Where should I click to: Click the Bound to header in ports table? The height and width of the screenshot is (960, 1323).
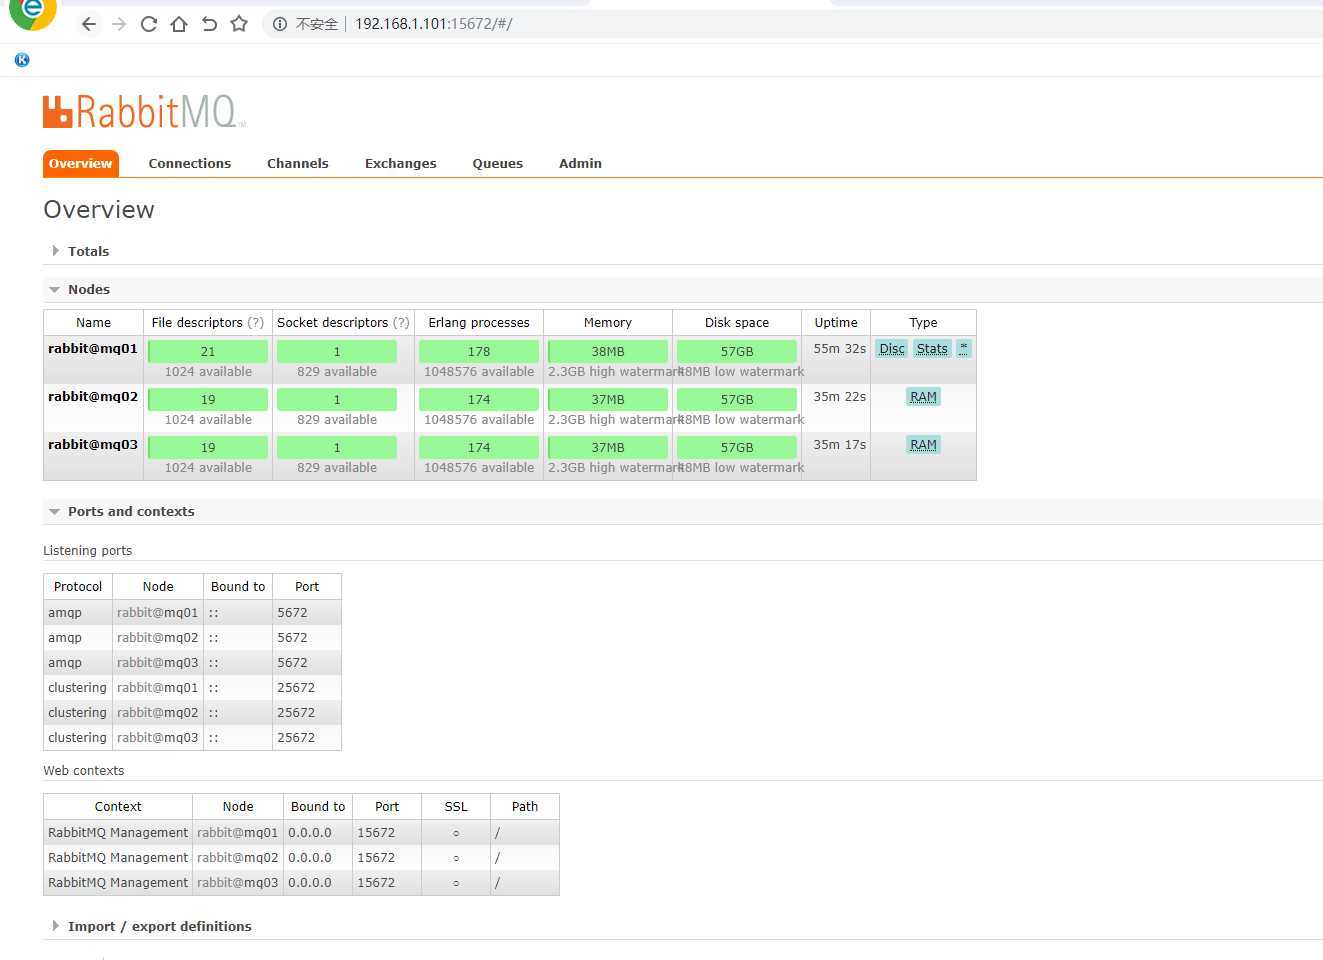(238, 586)
